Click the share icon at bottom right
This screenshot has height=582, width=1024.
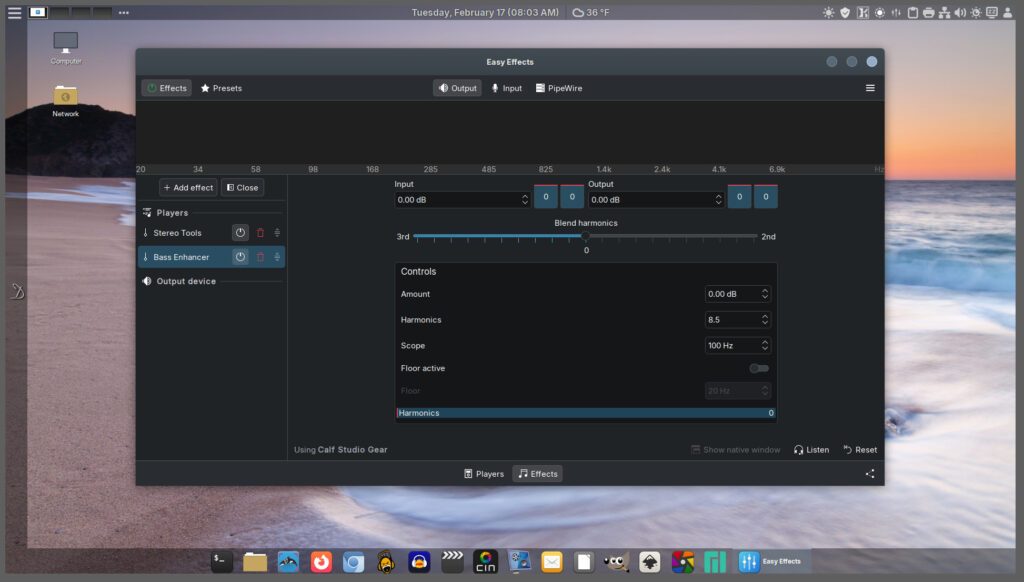(x=870, y=474)
